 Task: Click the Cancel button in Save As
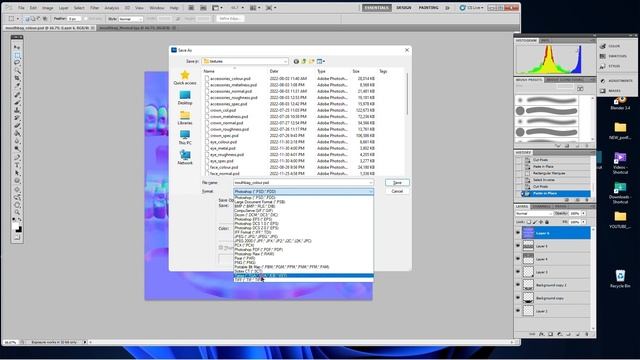pos(397,191)
